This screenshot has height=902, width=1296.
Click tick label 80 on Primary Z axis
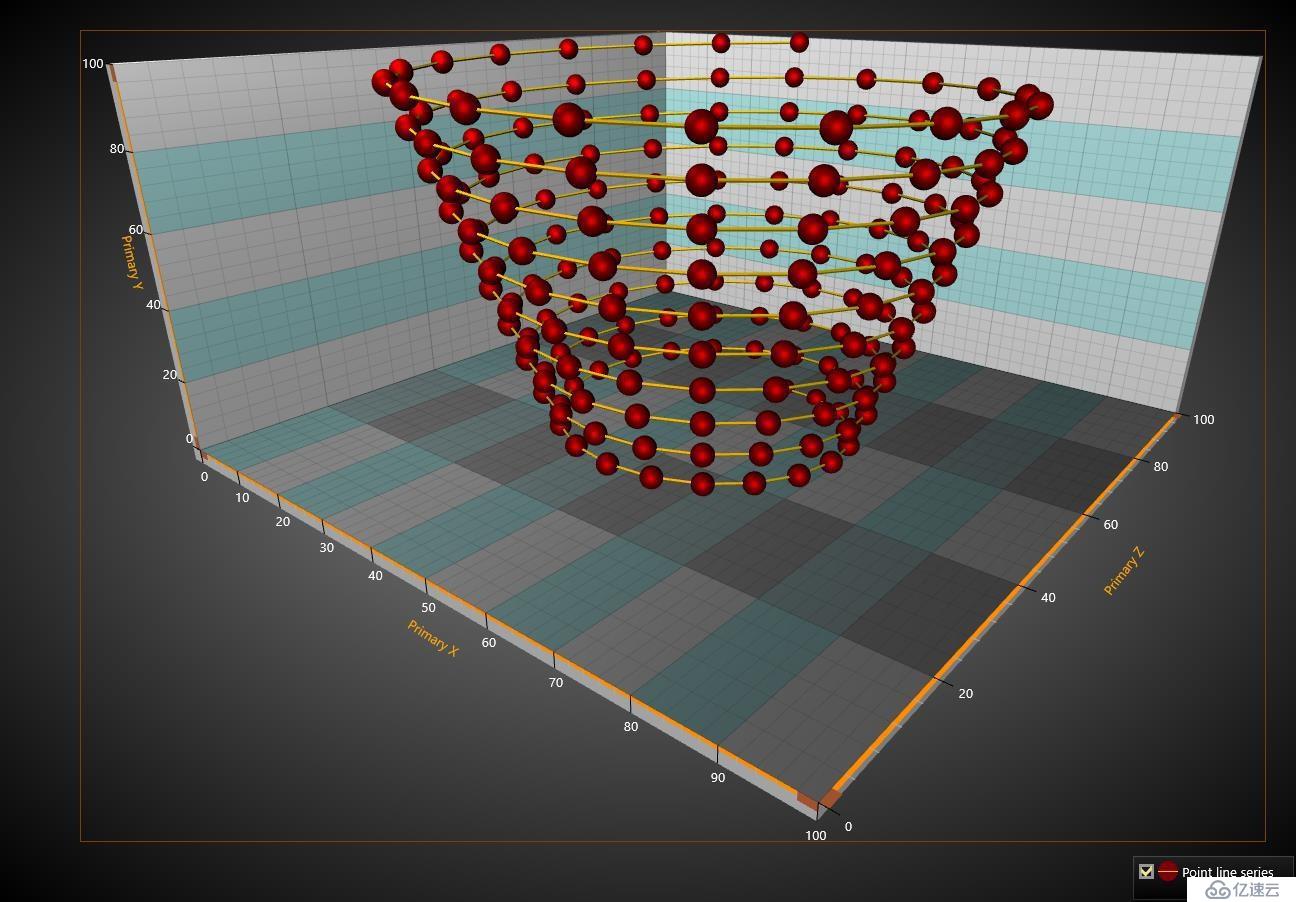point(1160,466)
